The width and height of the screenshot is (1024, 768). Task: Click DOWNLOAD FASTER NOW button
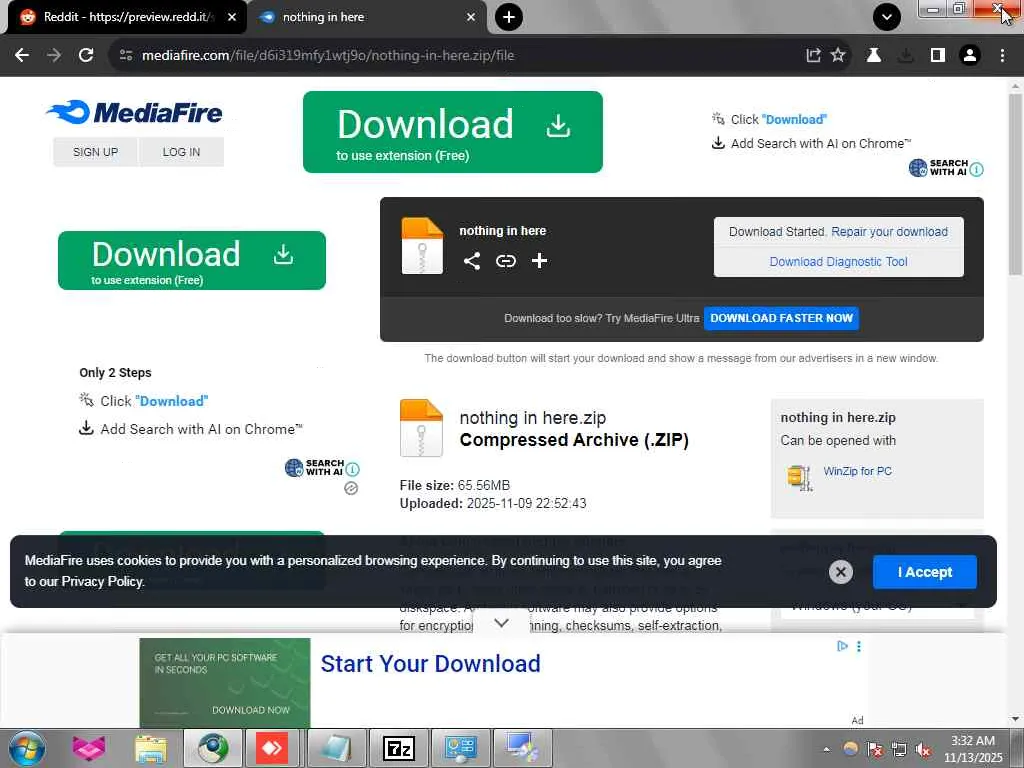(x=781, y=318)
